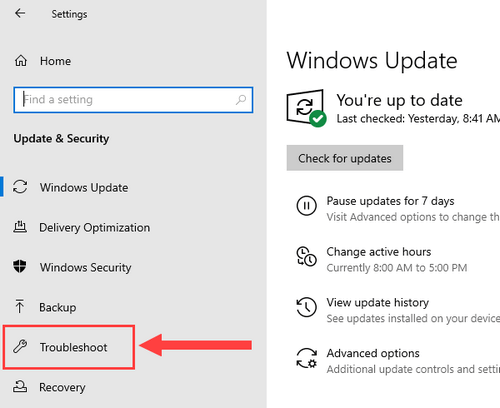Click the Settings window title text

69,14
